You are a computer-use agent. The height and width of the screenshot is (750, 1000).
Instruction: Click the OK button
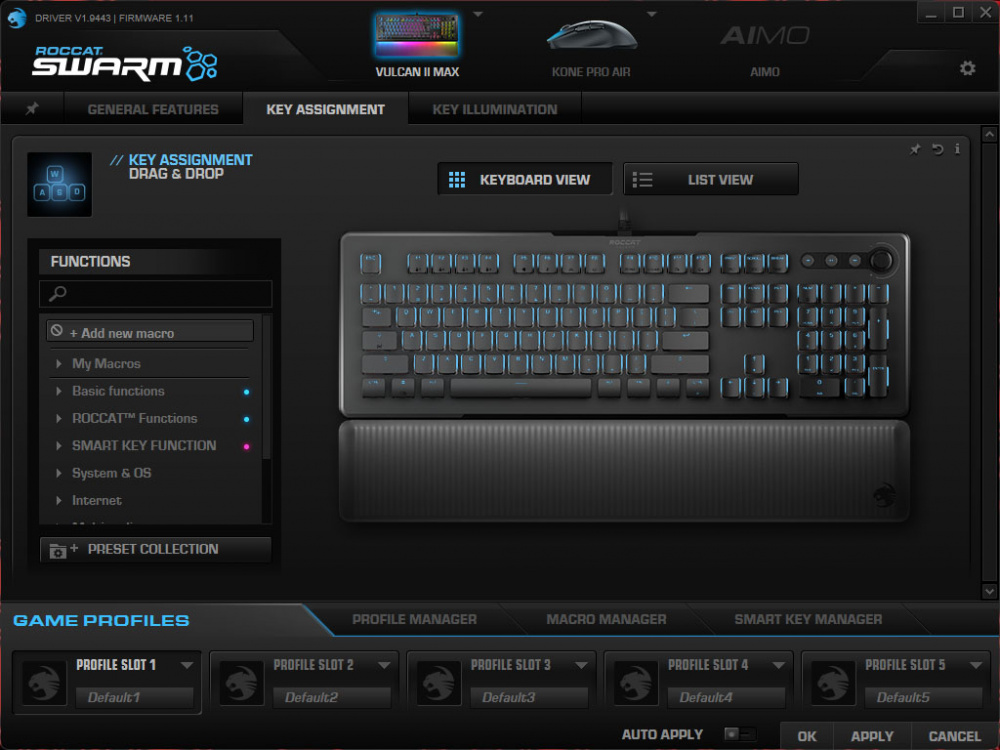807,736
